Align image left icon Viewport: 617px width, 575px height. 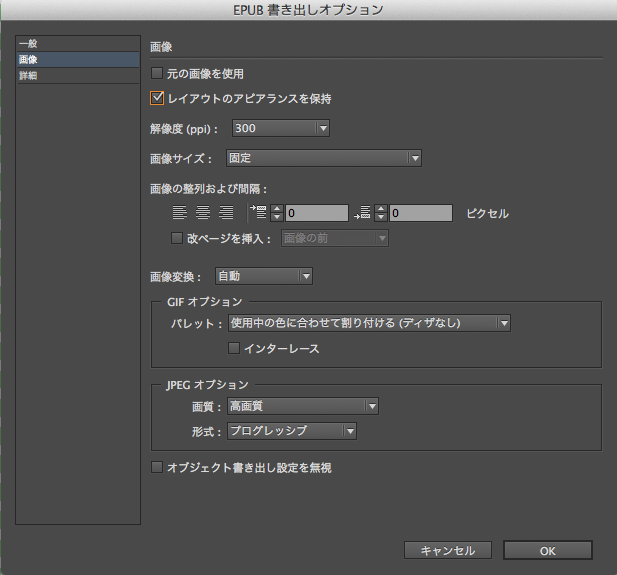[x=179, y=213]
